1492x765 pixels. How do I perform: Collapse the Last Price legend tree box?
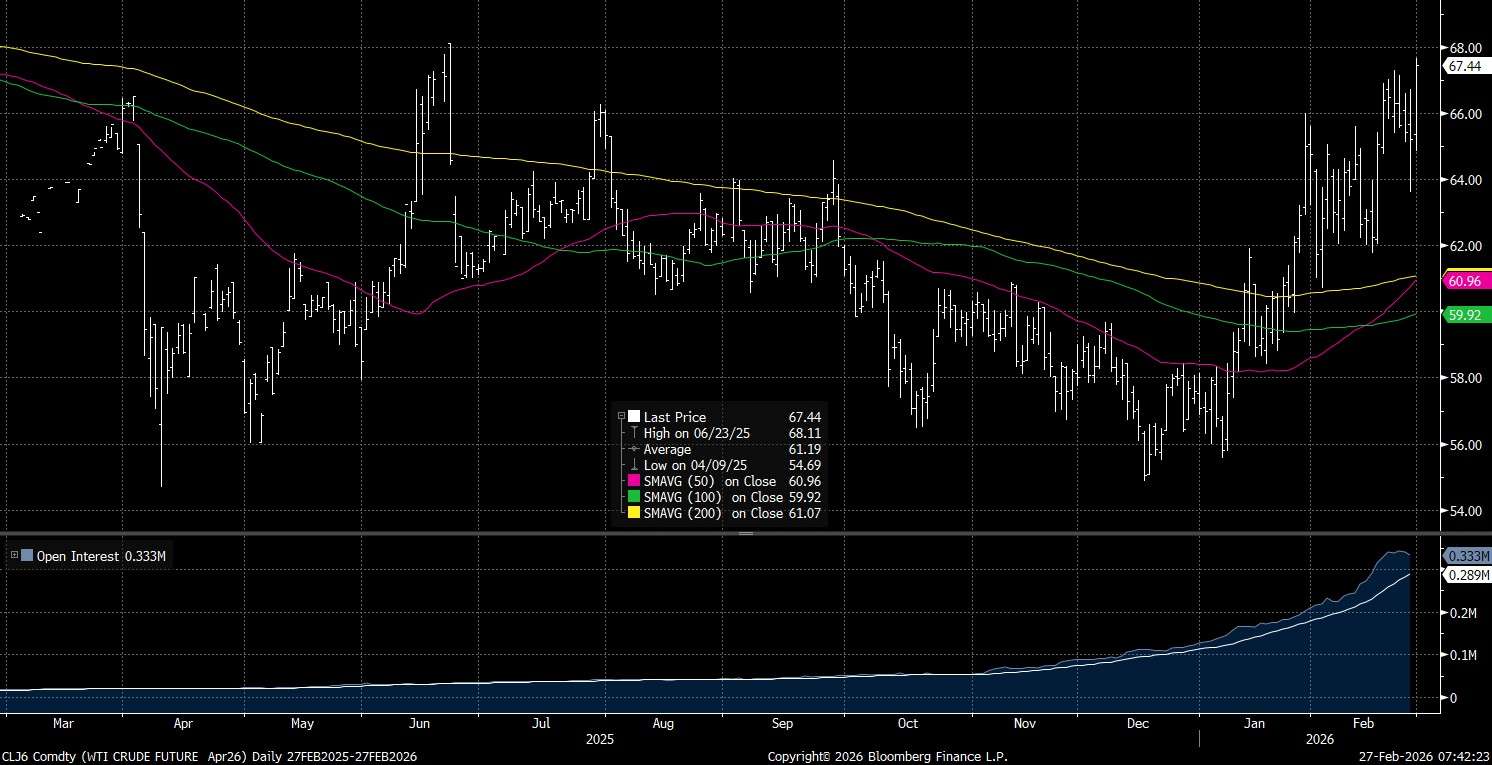(x=621, y=417)
